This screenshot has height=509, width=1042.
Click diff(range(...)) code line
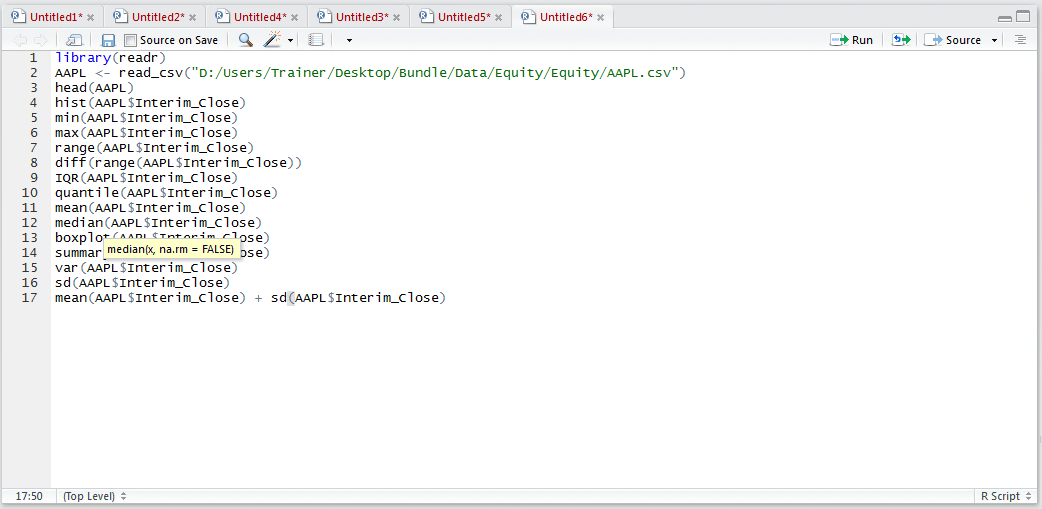click(179, 162)
